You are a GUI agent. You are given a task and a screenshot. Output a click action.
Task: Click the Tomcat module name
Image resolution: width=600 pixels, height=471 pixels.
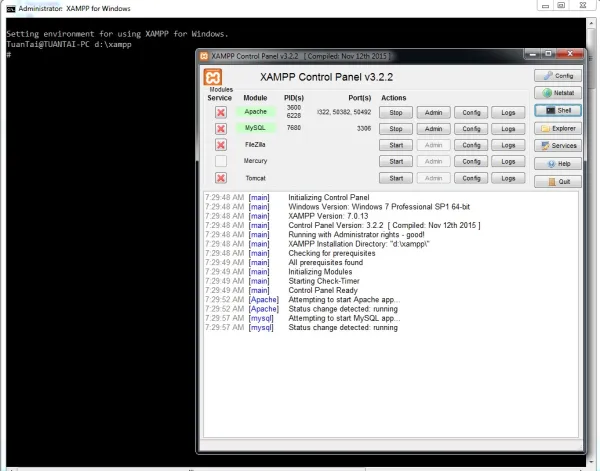(255, 178)
